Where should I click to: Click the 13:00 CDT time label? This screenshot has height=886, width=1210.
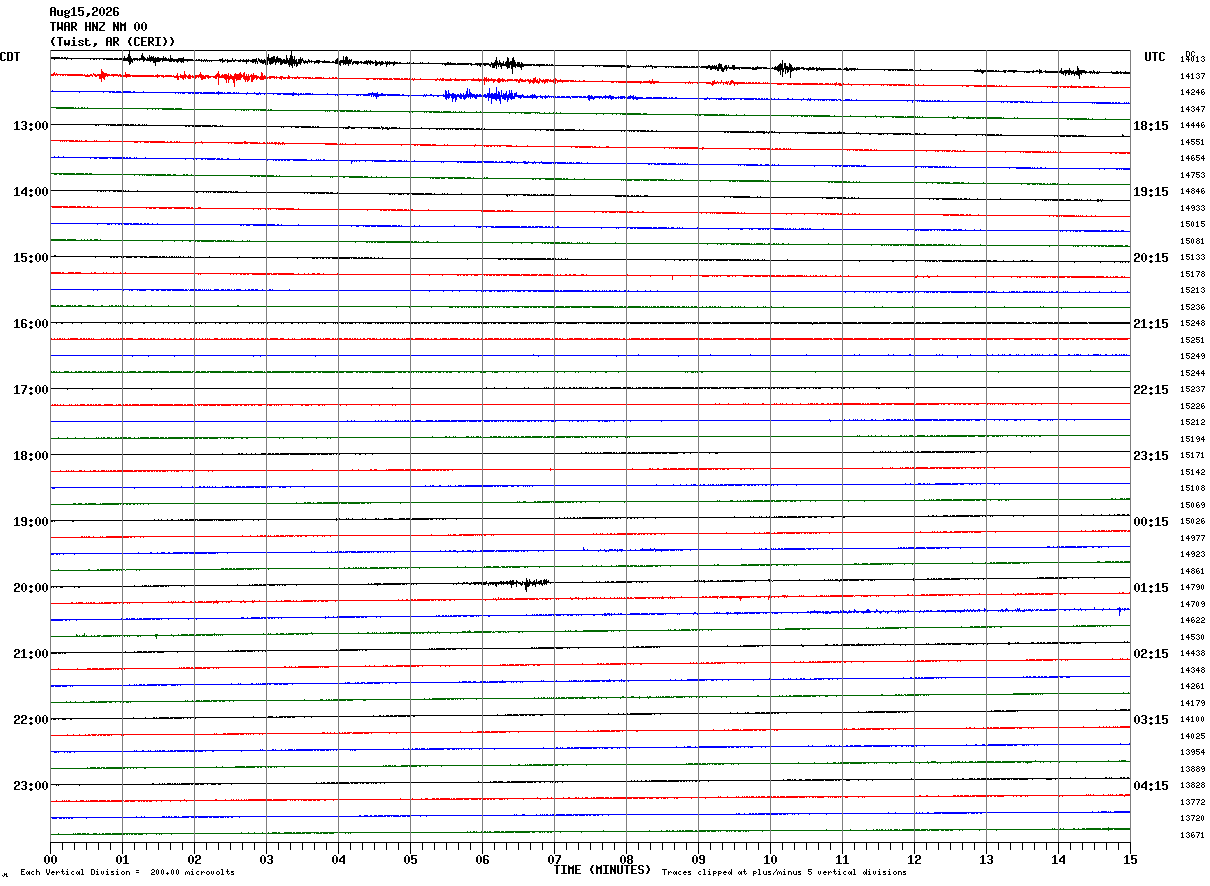tap(30, 126)
